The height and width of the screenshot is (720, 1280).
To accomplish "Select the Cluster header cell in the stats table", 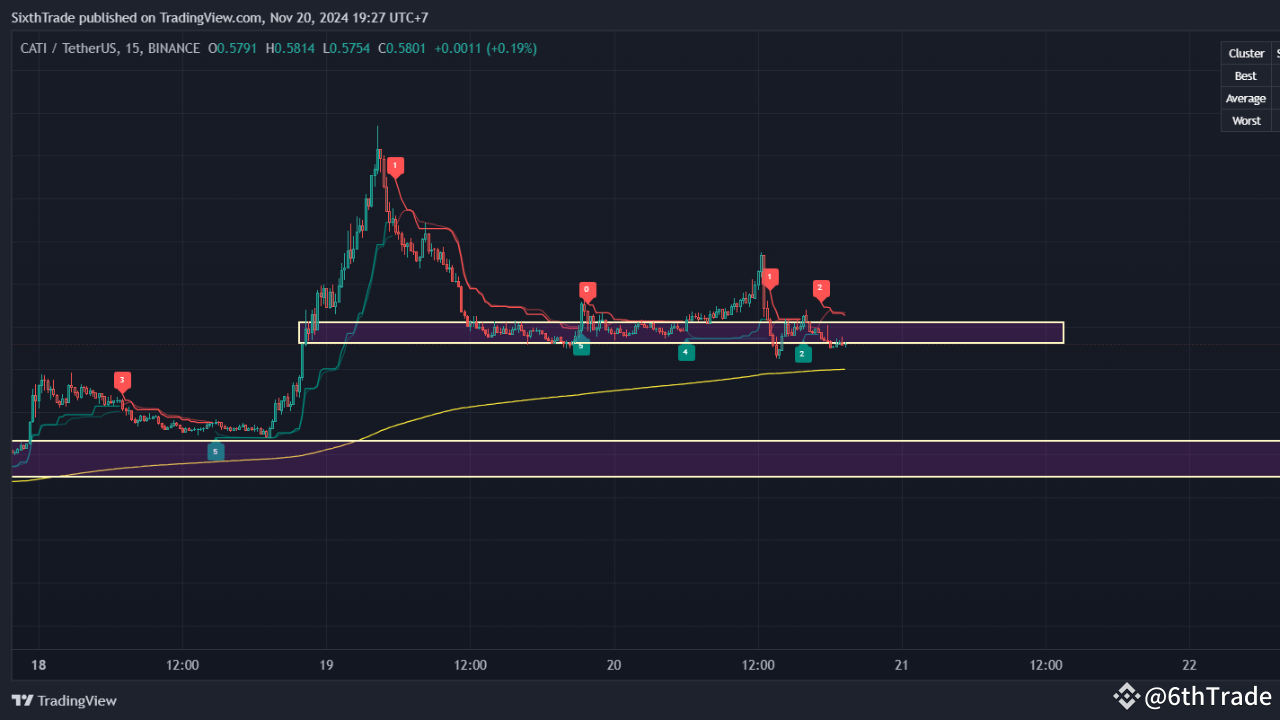I will pos(1246,53).
